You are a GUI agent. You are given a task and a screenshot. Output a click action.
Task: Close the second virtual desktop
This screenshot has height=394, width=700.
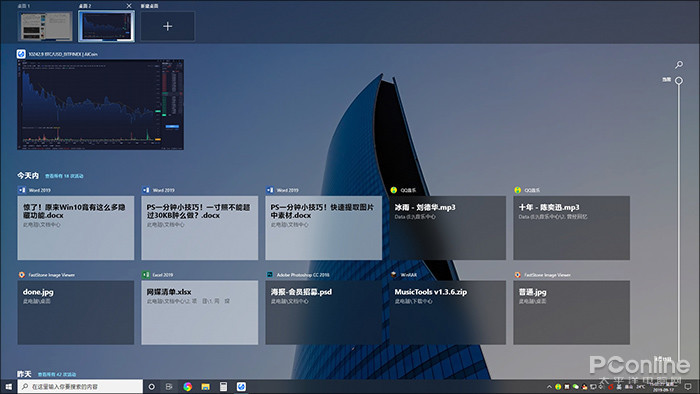pos(129,6)
